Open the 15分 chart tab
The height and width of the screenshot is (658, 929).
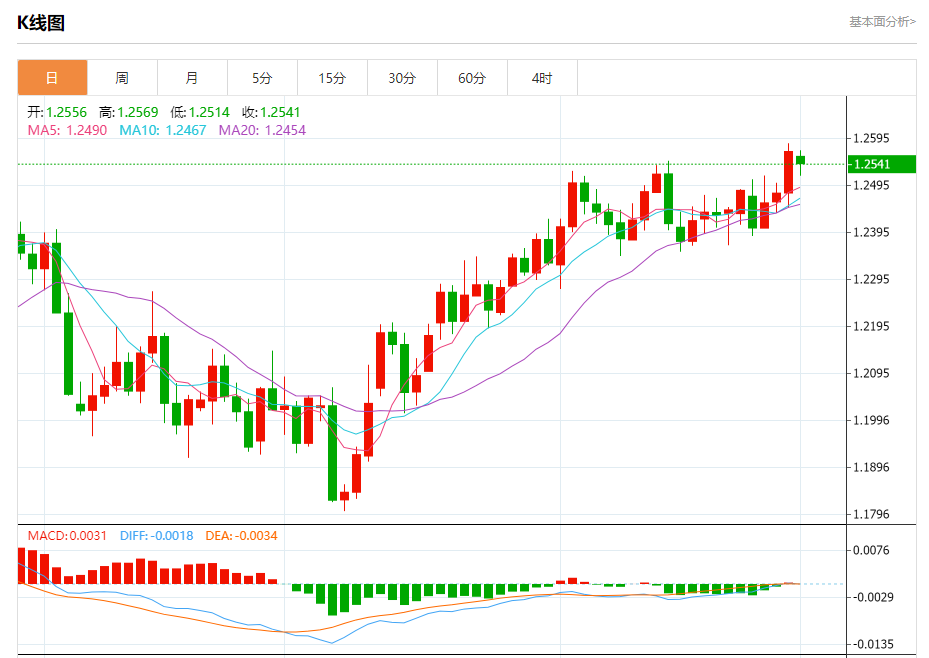pos(332,78)
